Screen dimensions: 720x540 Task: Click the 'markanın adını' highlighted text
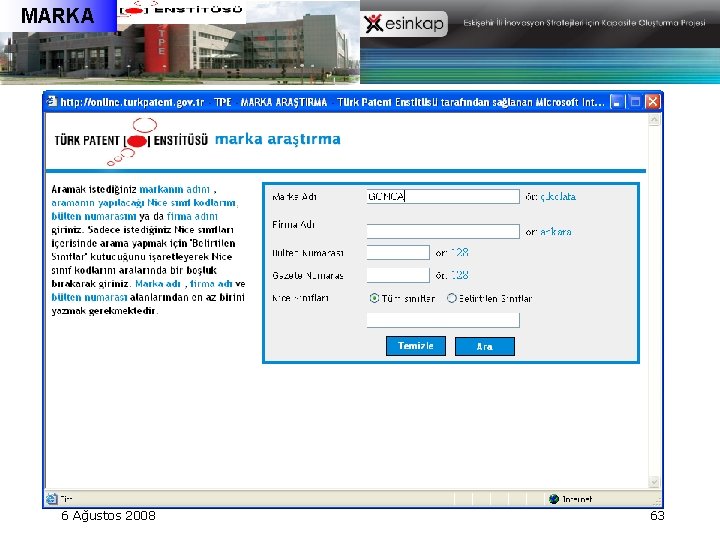[174, 189]
